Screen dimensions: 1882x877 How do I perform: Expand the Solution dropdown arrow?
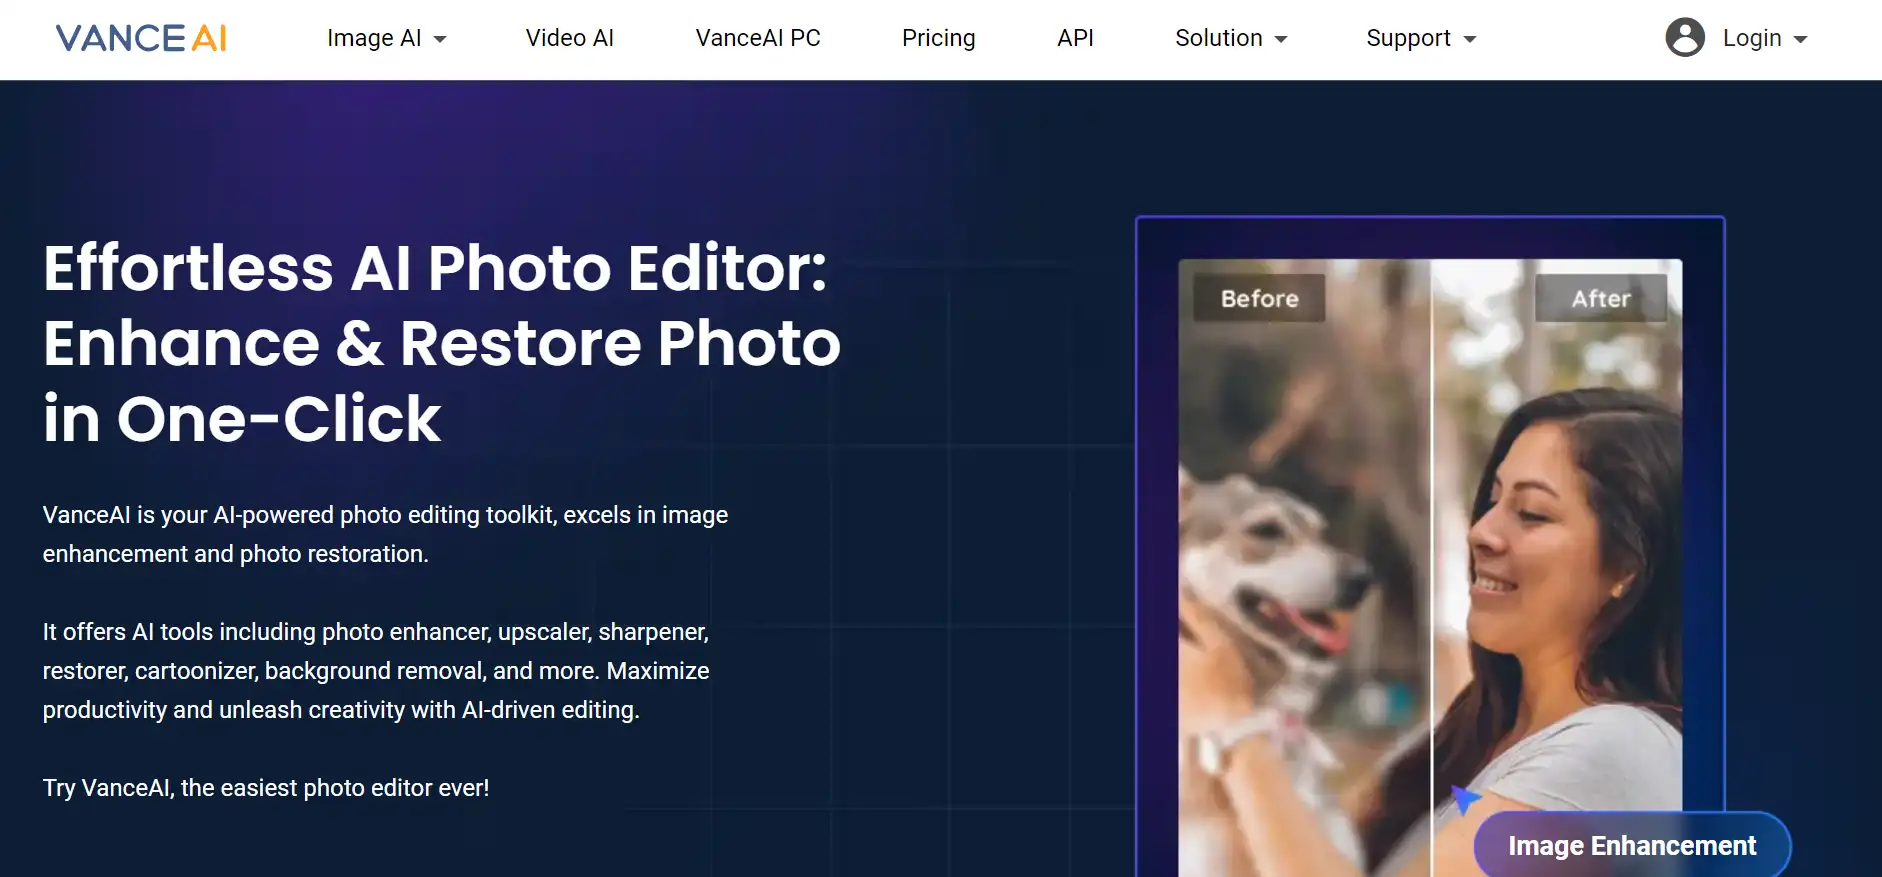click(1281, 40)
